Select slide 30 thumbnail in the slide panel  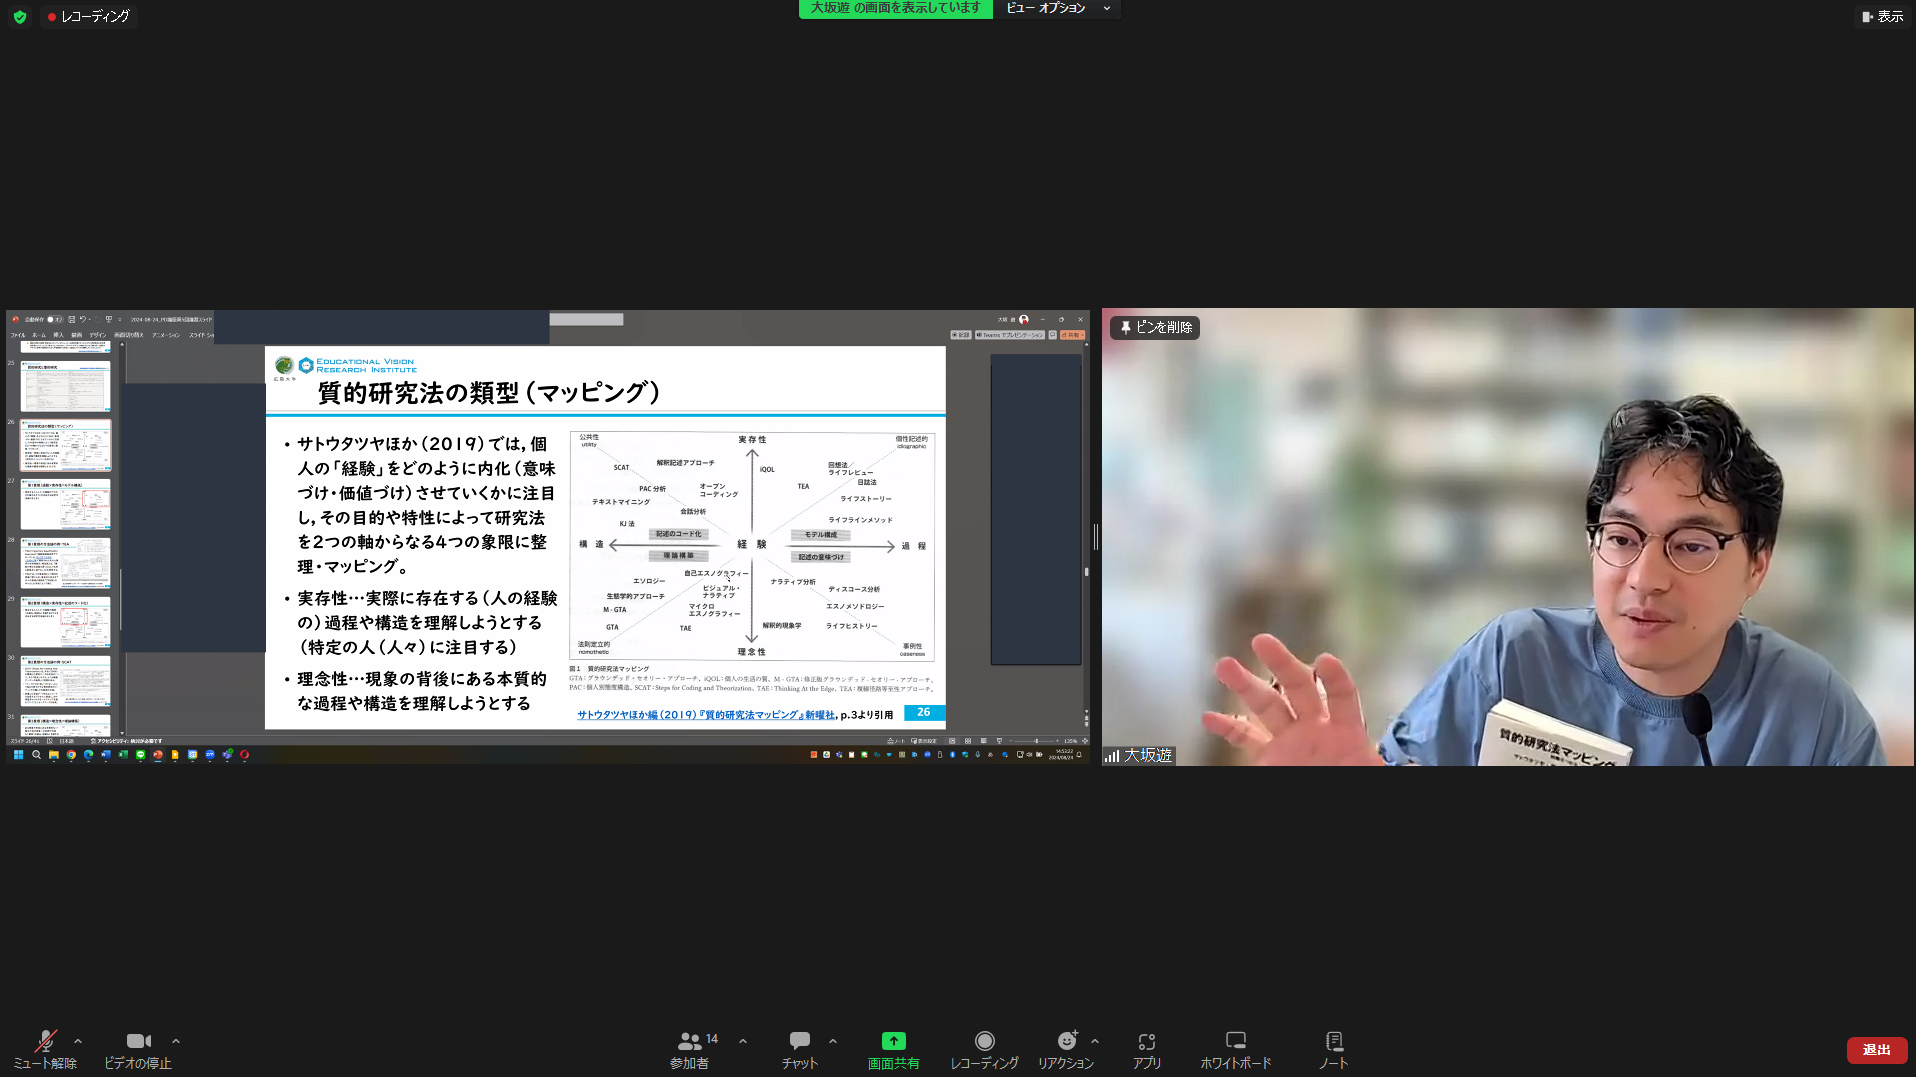pos(65,681)
